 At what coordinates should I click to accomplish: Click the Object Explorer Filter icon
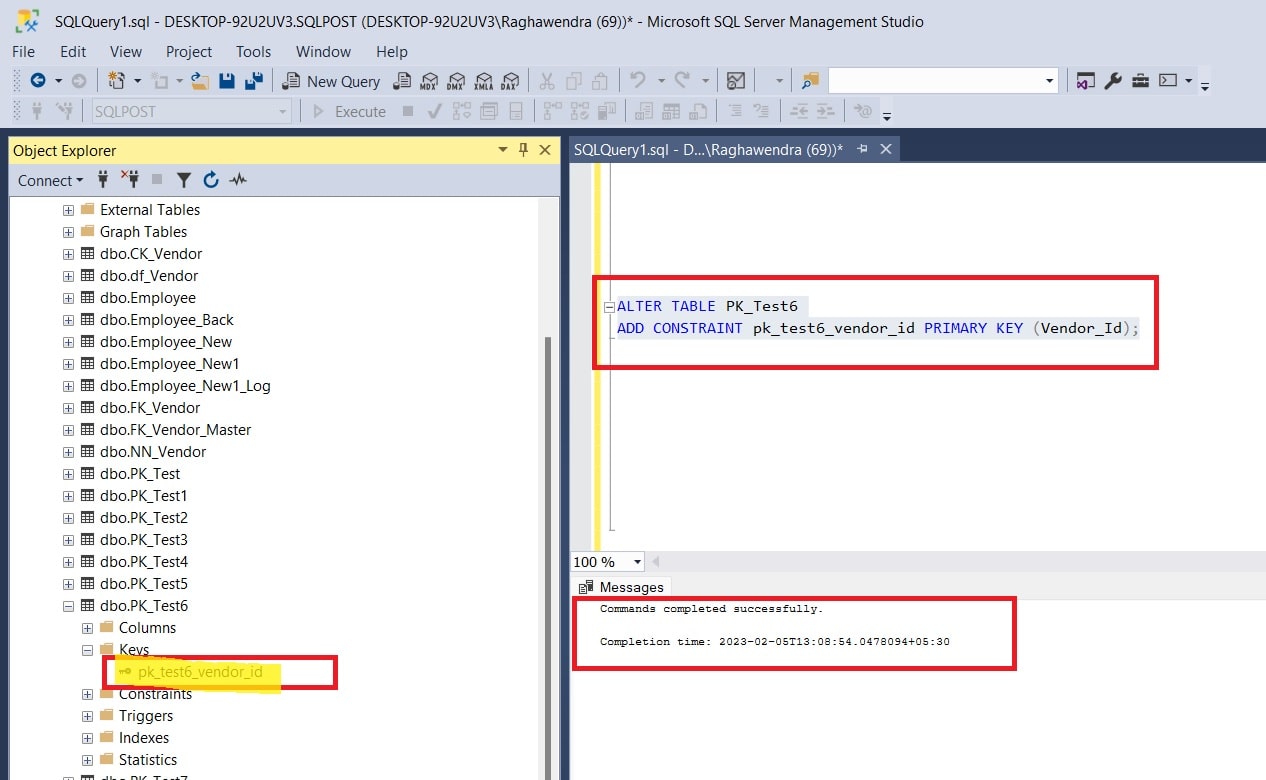pos(184,180)
